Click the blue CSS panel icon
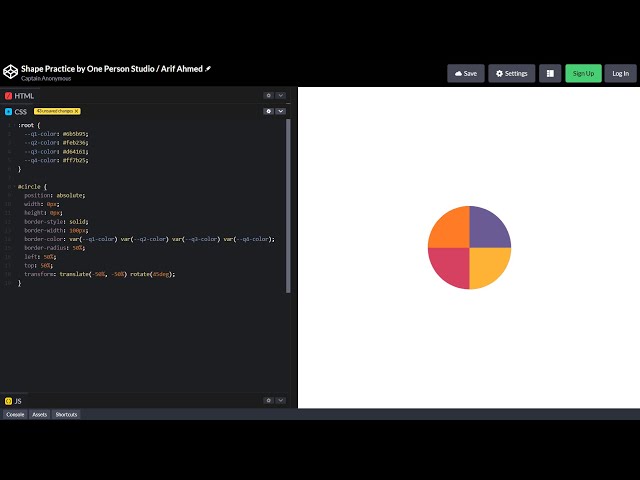Screen dimensions: 640x480 (x=8, y=111)
